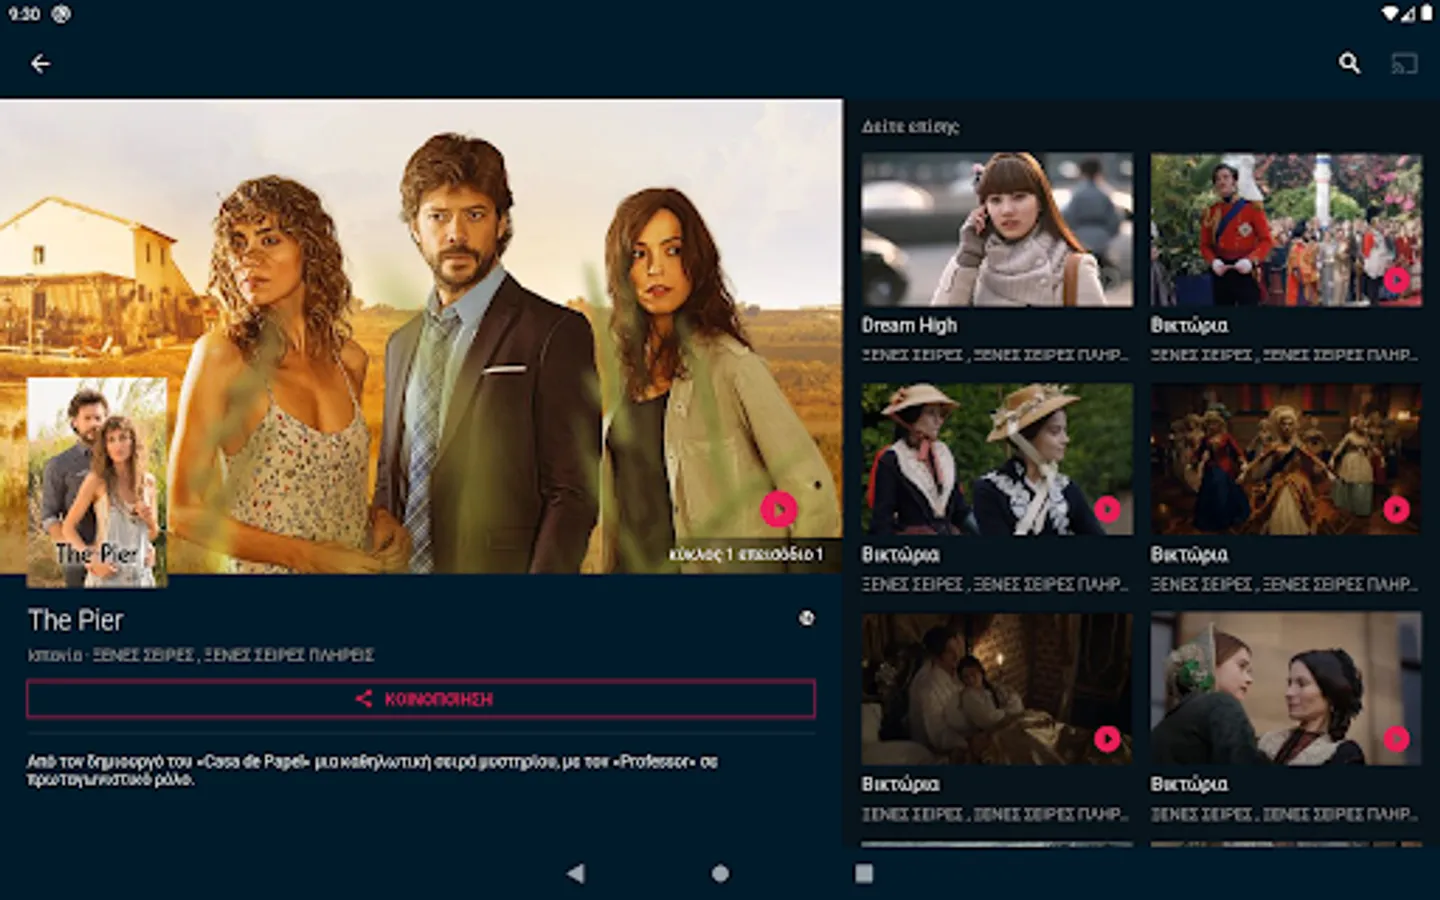The image size is (1440, 900).
Task: Click the 'Δείτε επίσης' section heading
Action: (x=910, y=127)
